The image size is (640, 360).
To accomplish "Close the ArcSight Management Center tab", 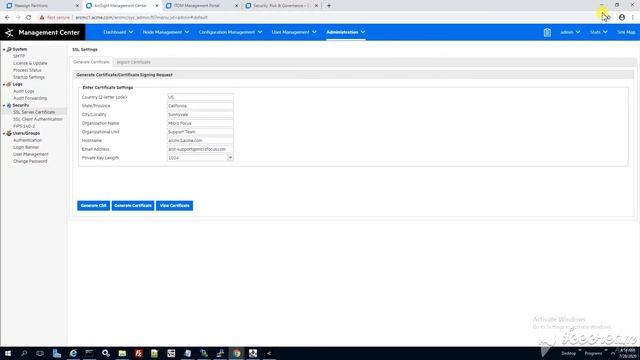I will point(157,6).
